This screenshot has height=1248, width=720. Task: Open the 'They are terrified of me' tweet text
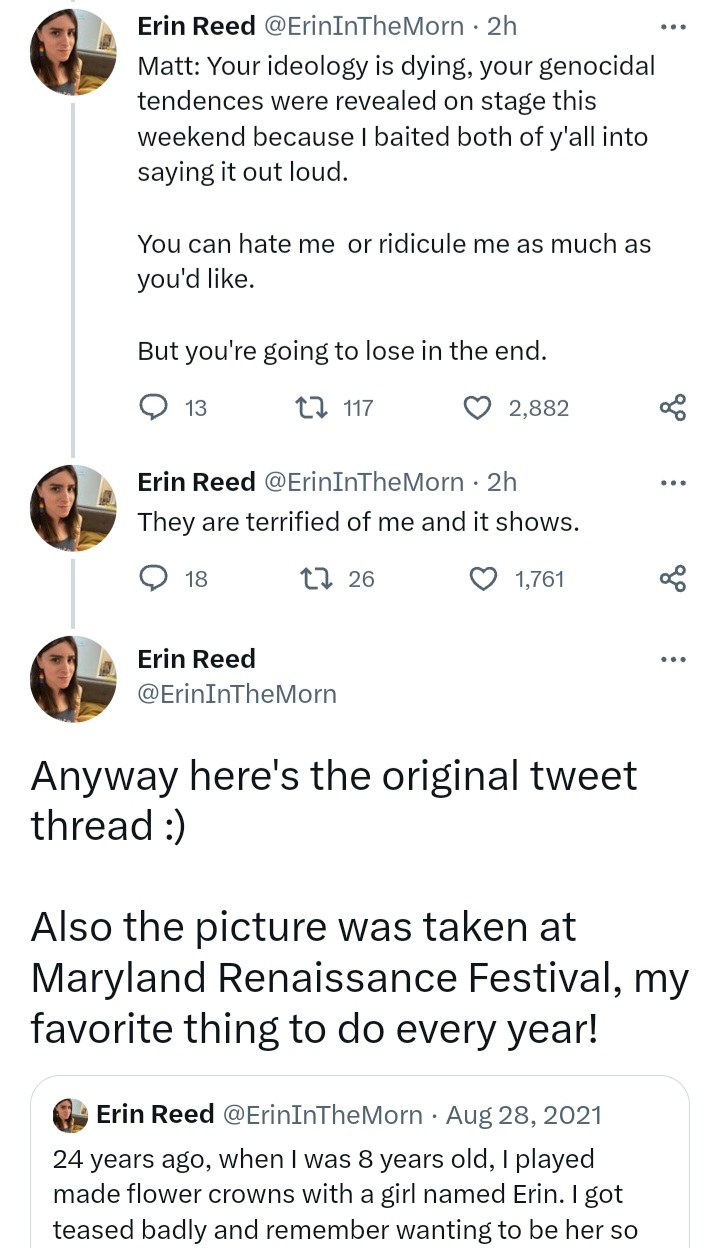tap(358, 522)
